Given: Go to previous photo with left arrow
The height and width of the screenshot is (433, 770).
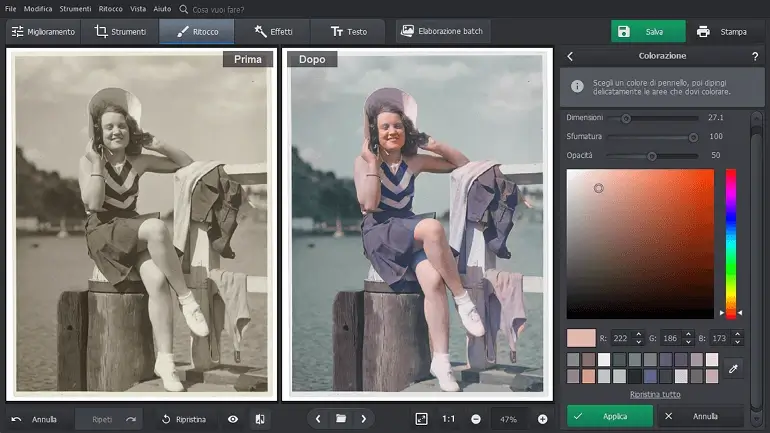Looking at the screenshot, I should click(x=318, y=419).
